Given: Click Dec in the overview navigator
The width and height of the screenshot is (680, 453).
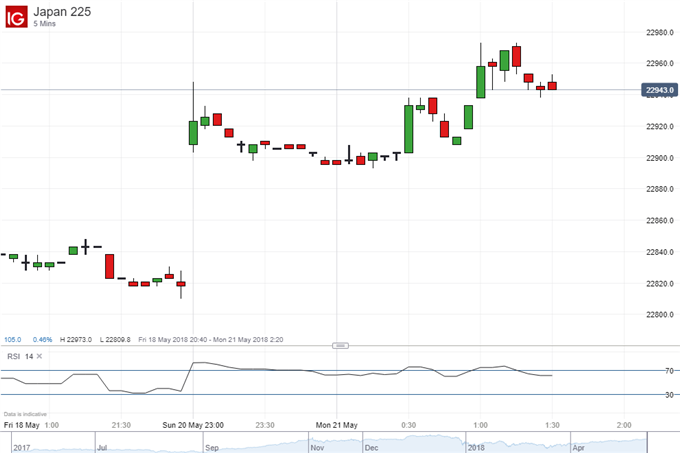Looking at the screenshot, I should click(x=372, y=448).
